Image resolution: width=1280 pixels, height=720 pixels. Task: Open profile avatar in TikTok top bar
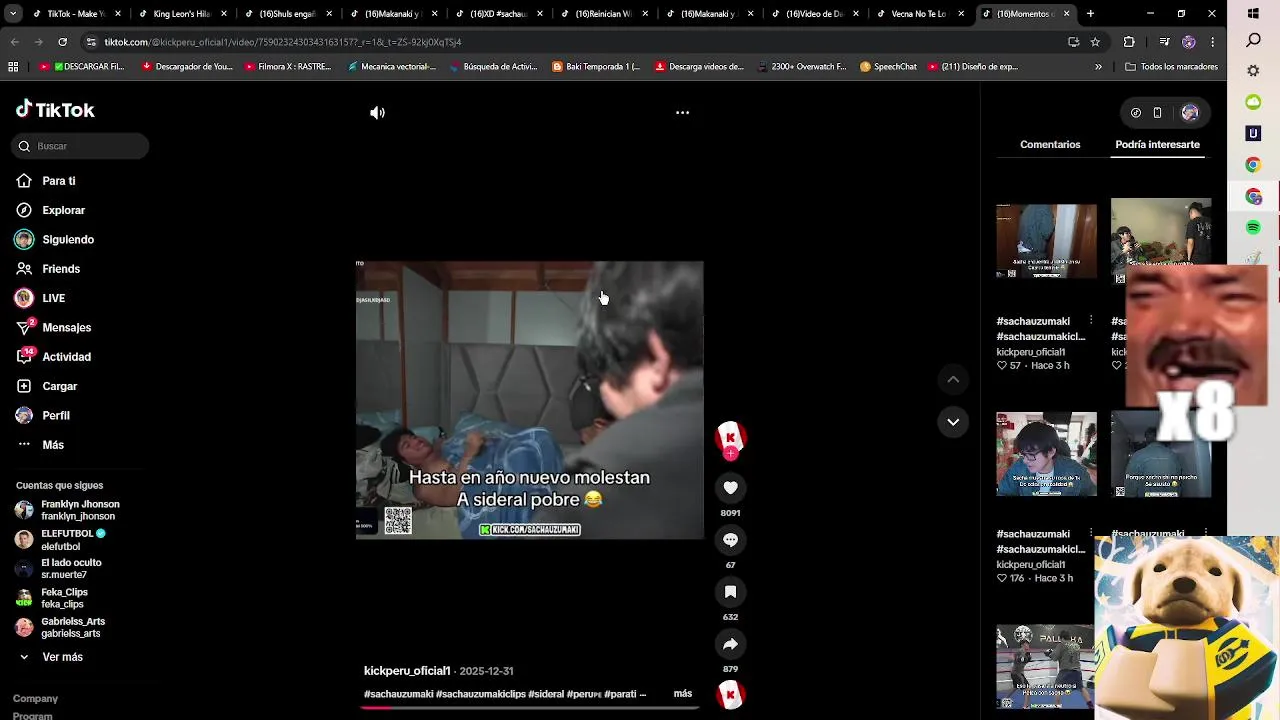(x=1189, y=113)
